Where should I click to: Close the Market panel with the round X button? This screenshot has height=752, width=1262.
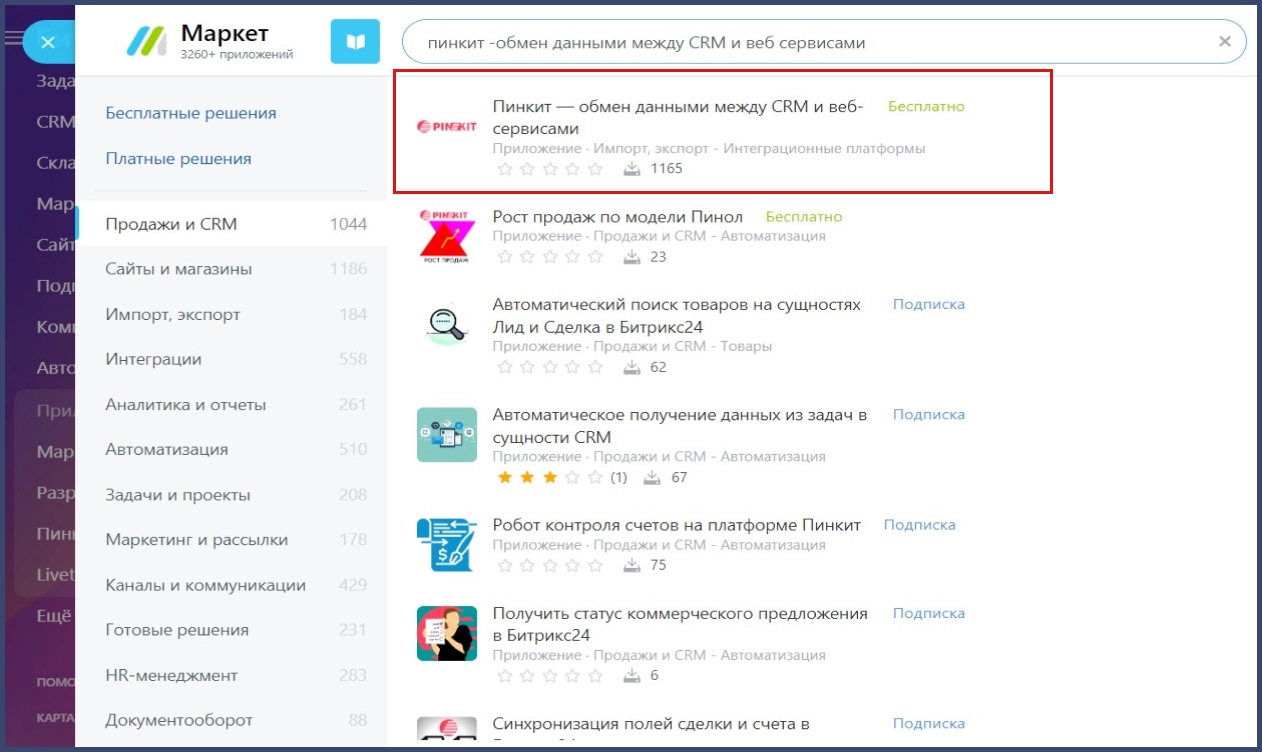(x=48, y=42)
